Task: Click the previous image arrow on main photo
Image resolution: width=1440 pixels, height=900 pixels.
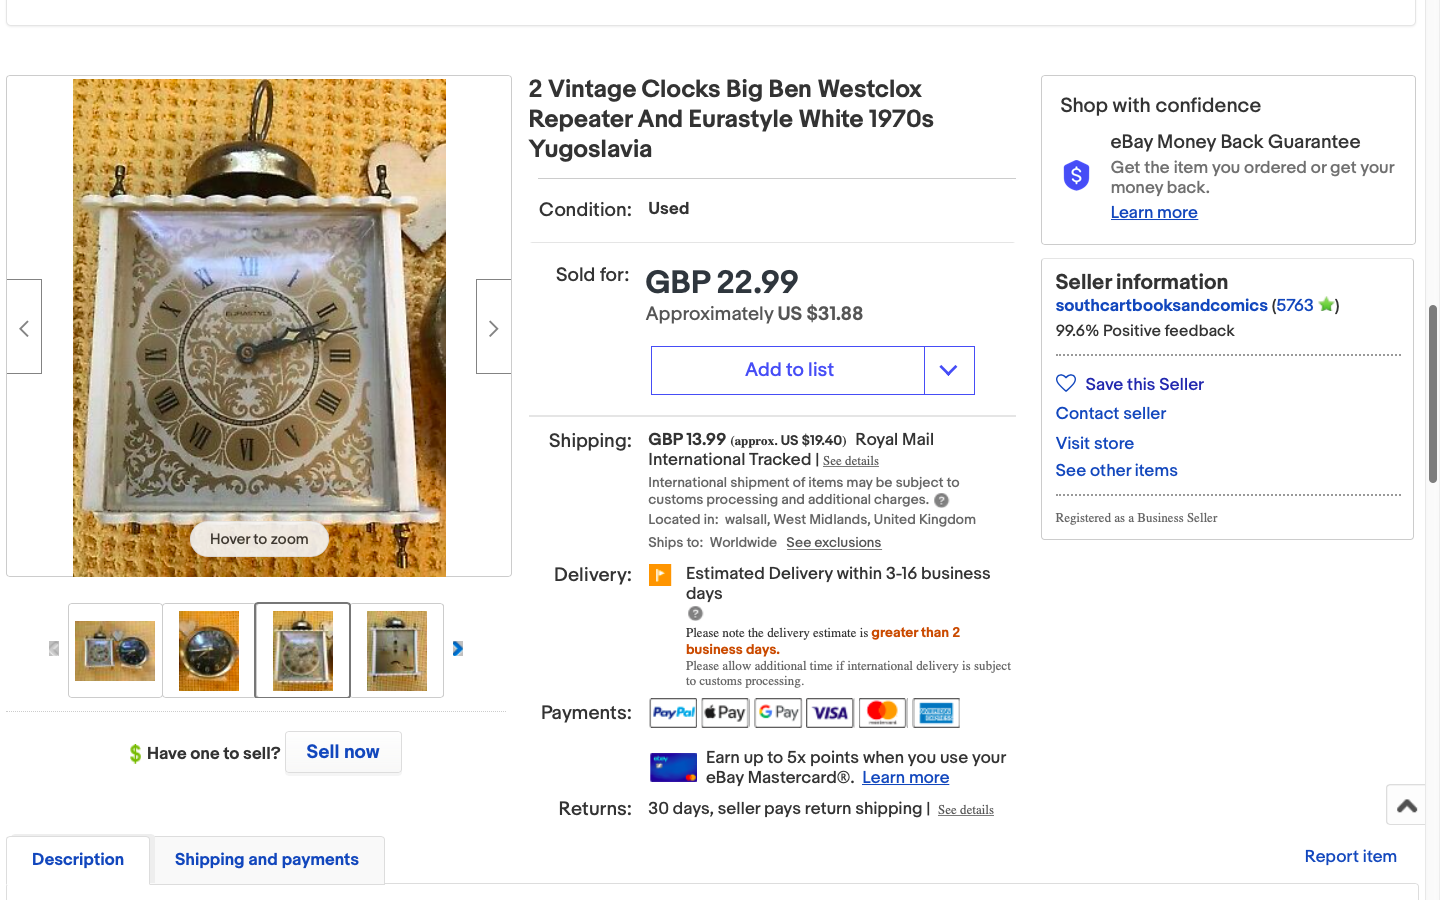Action: 24,327
